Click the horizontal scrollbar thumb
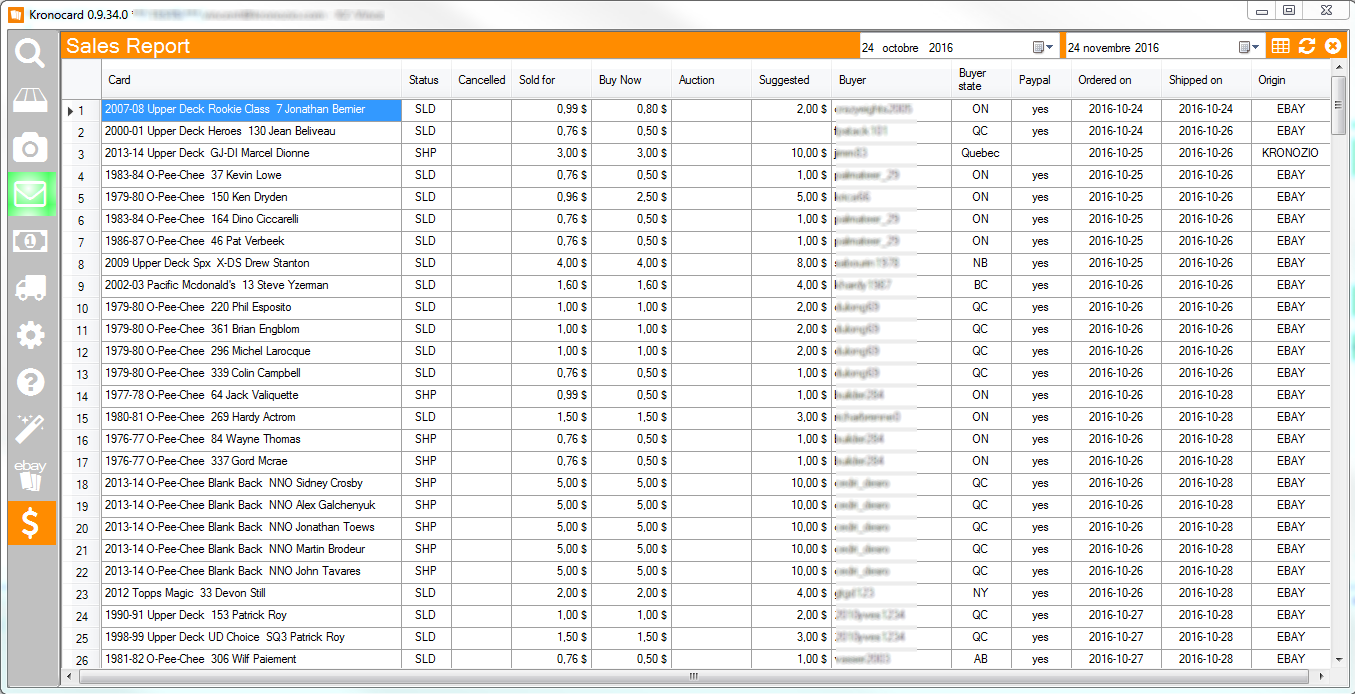 [694, 676]
